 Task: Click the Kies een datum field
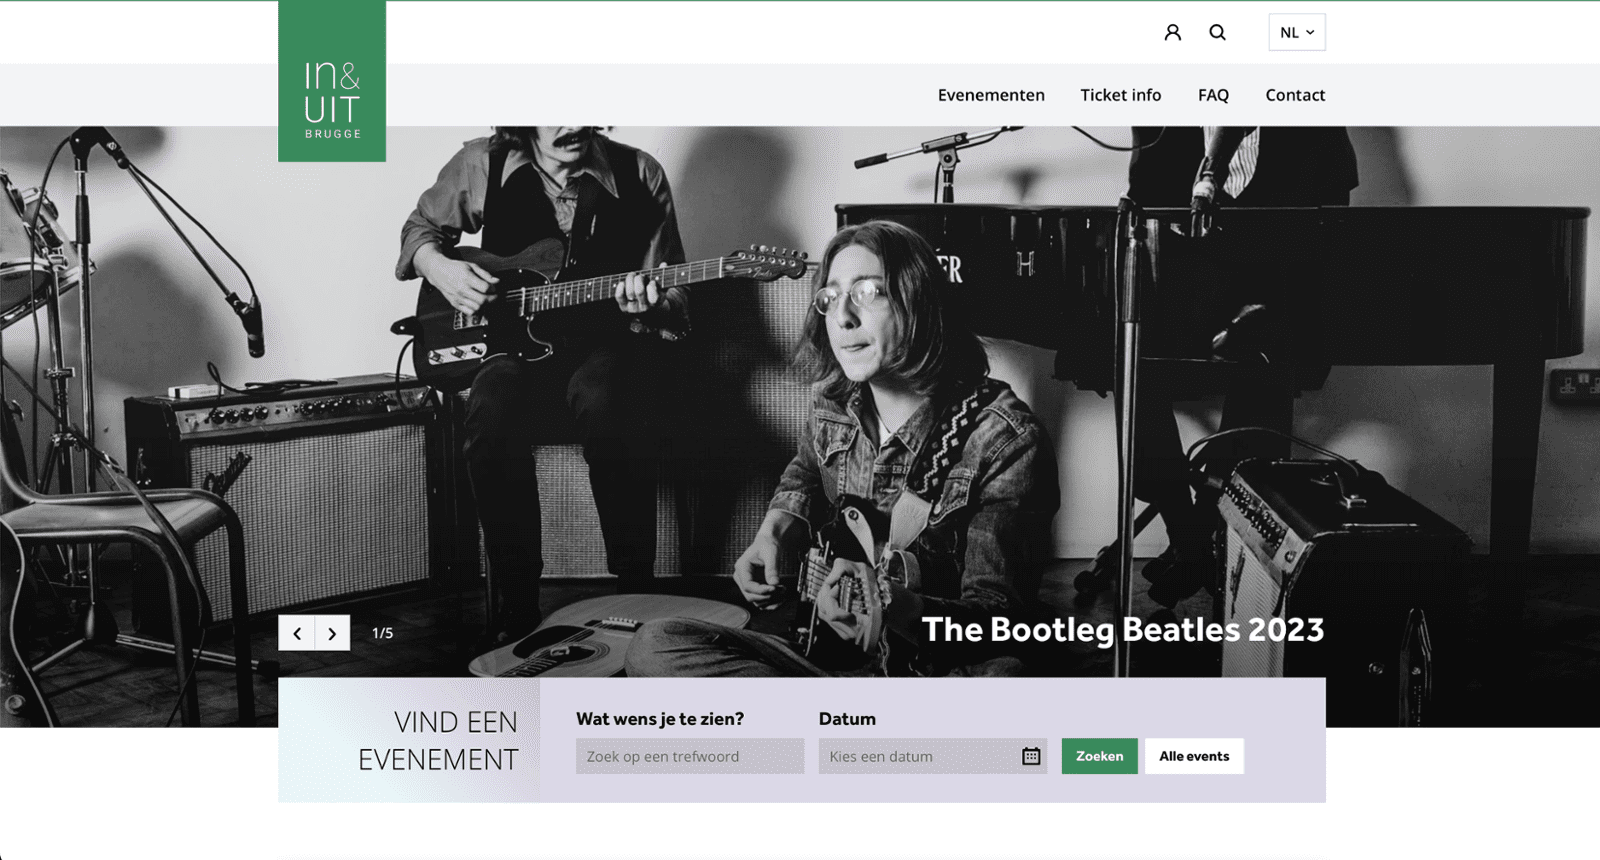(x=933, y=756)
